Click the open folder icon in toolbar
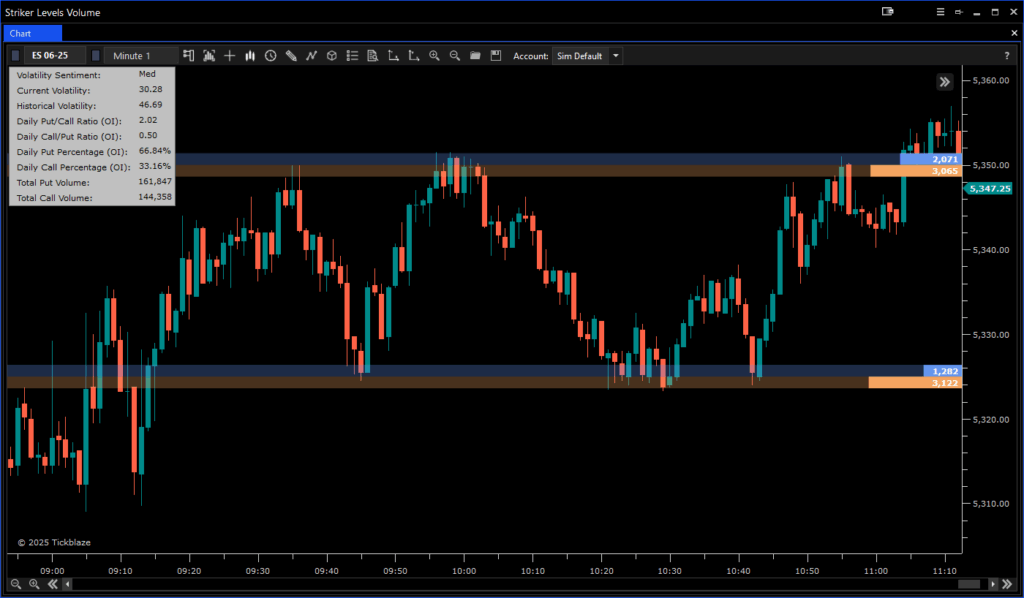The image size is (1024, 598). (x=475, y=56)
